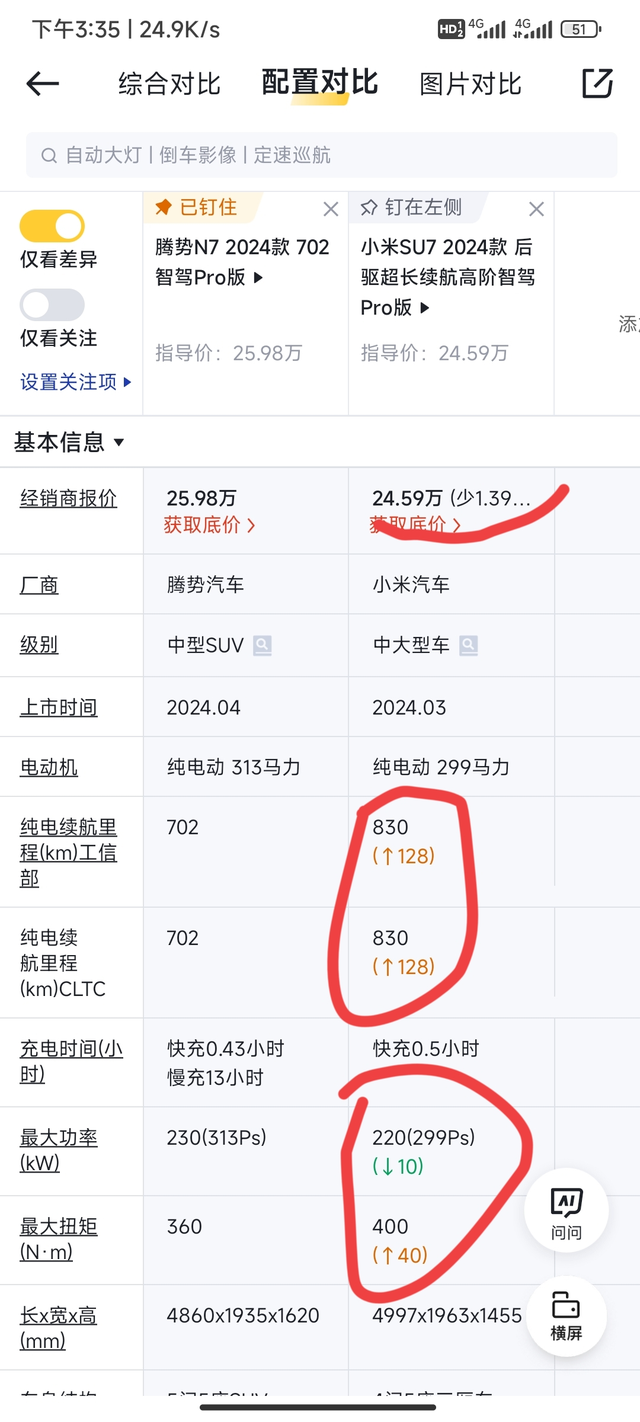This screenshot has width=640, height=1422.
Task: Open the 设置关注项 link
Action: [x=76, y=381]
